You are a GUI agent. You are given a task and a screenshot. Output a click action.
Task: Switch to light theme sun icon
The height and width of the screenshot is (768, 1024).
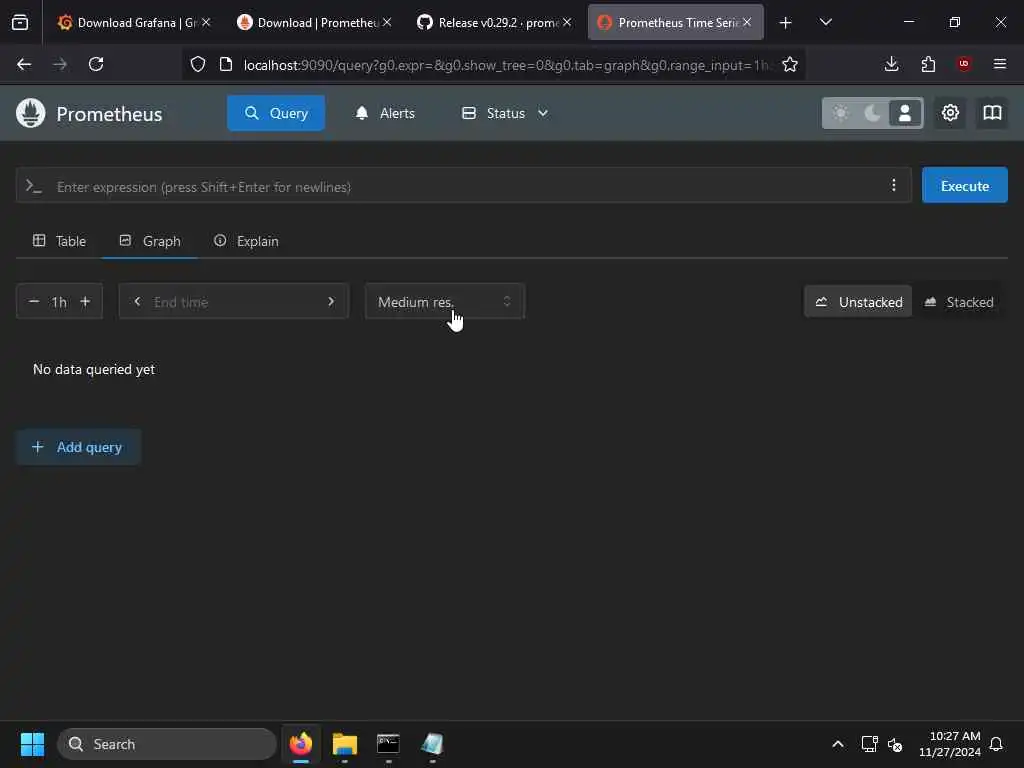840,113
